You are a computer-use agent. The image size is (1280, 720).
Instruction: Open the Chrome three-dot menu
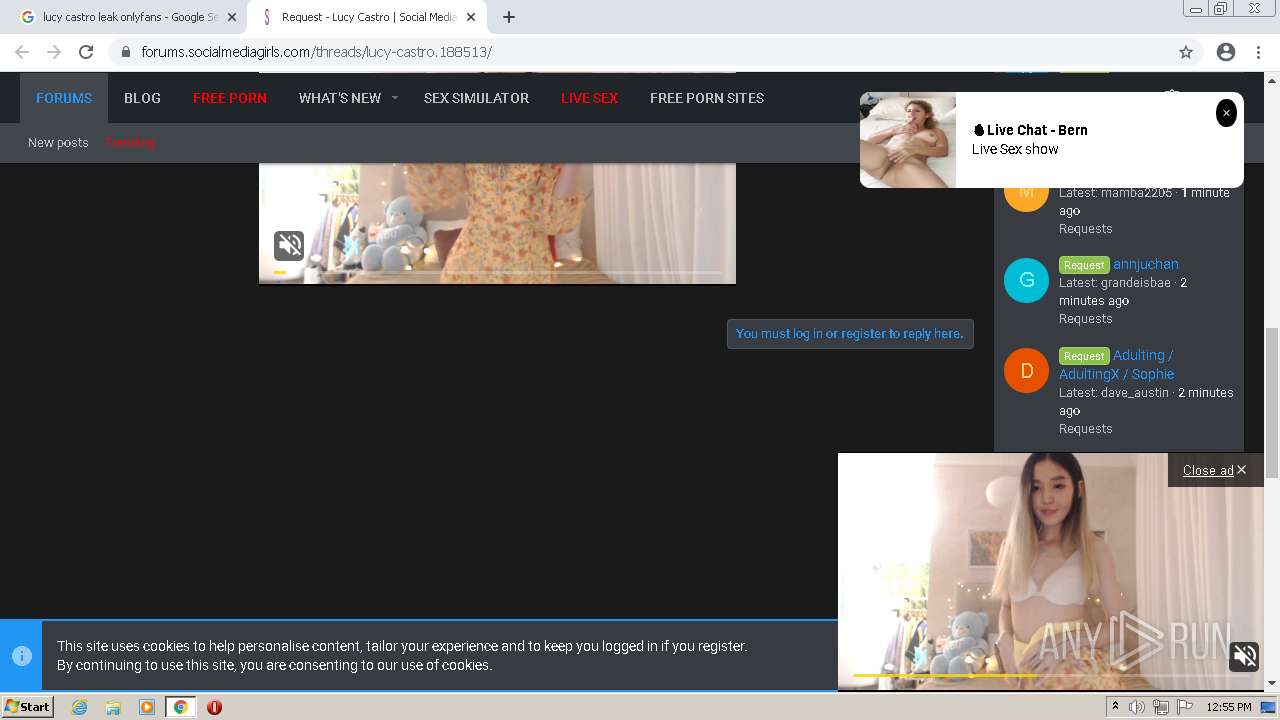(1259, 52)
